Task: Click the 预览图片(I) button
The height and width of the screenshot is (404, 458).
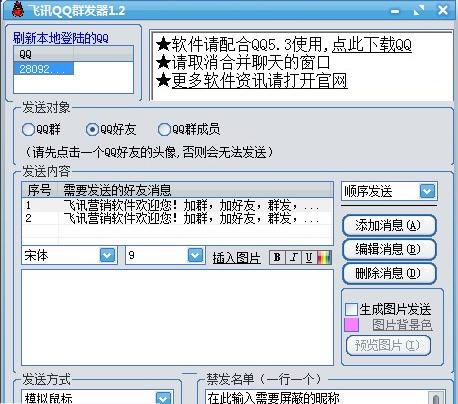Action: click(388, 345)
